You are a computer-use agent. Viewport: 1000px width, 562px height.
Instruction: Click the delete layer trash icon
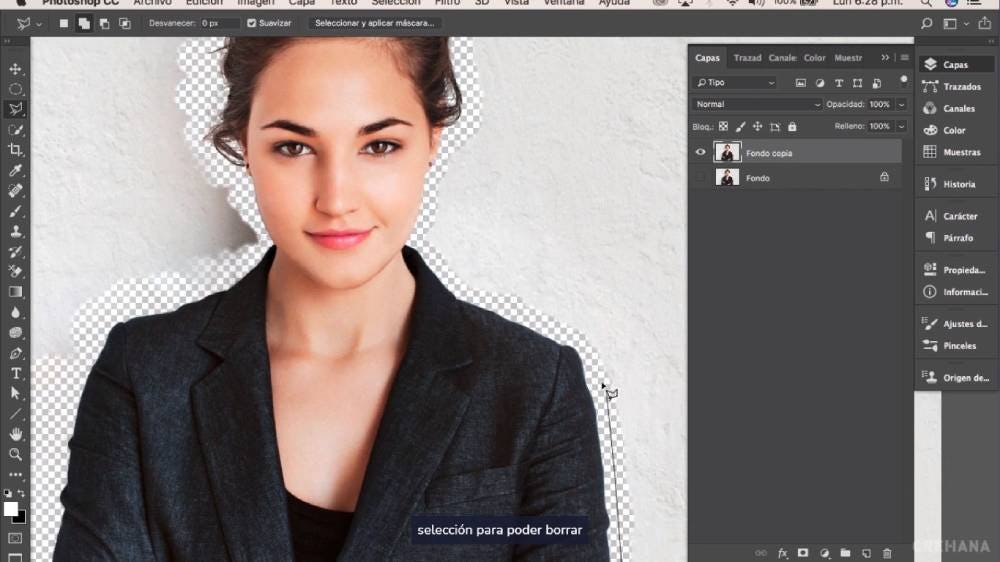pos(887,553)
